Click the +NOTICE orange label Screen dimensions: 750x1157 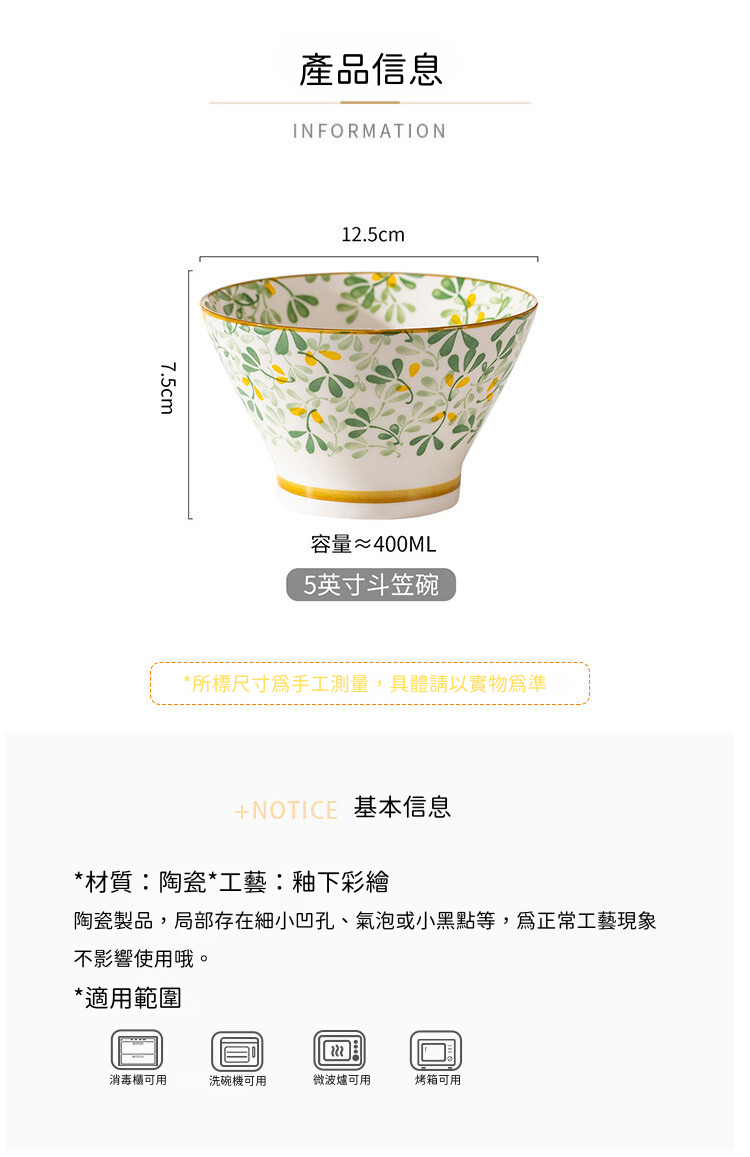coord(286,810)
